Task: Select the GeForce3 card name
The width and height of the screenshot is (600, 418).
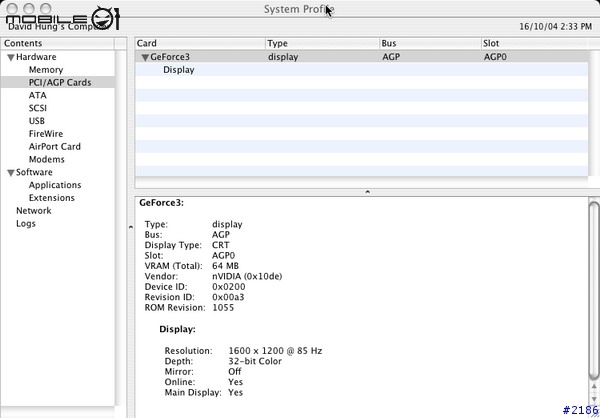Action: 170,57
